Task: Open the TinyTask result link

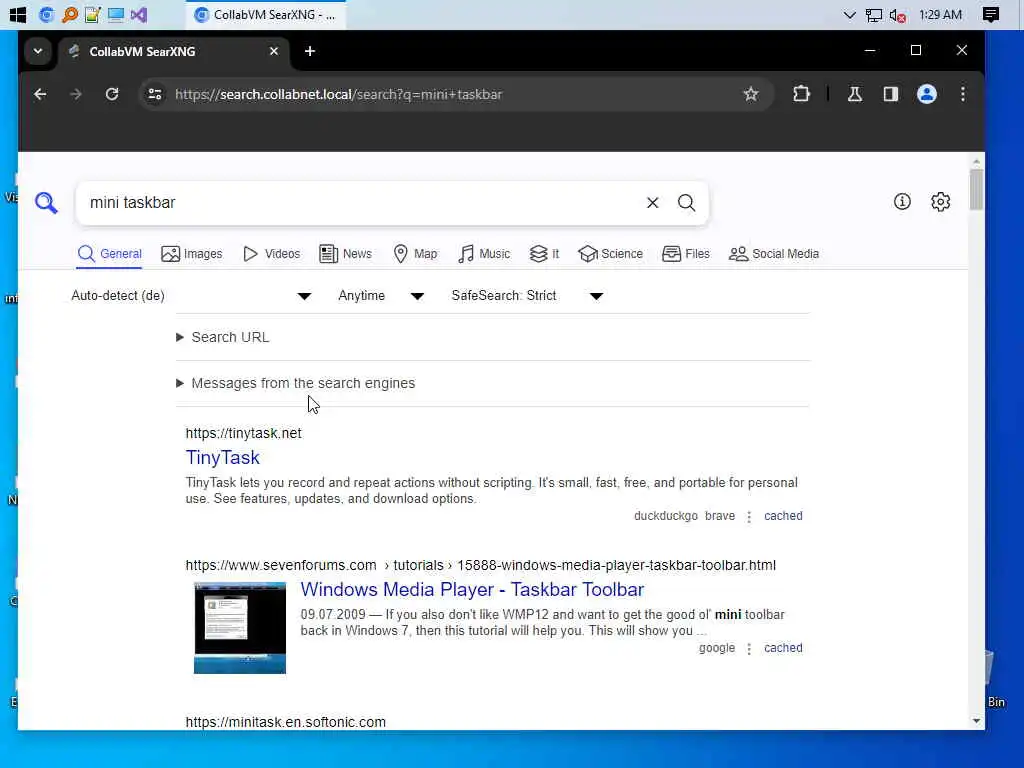Action: pos(223,458)
